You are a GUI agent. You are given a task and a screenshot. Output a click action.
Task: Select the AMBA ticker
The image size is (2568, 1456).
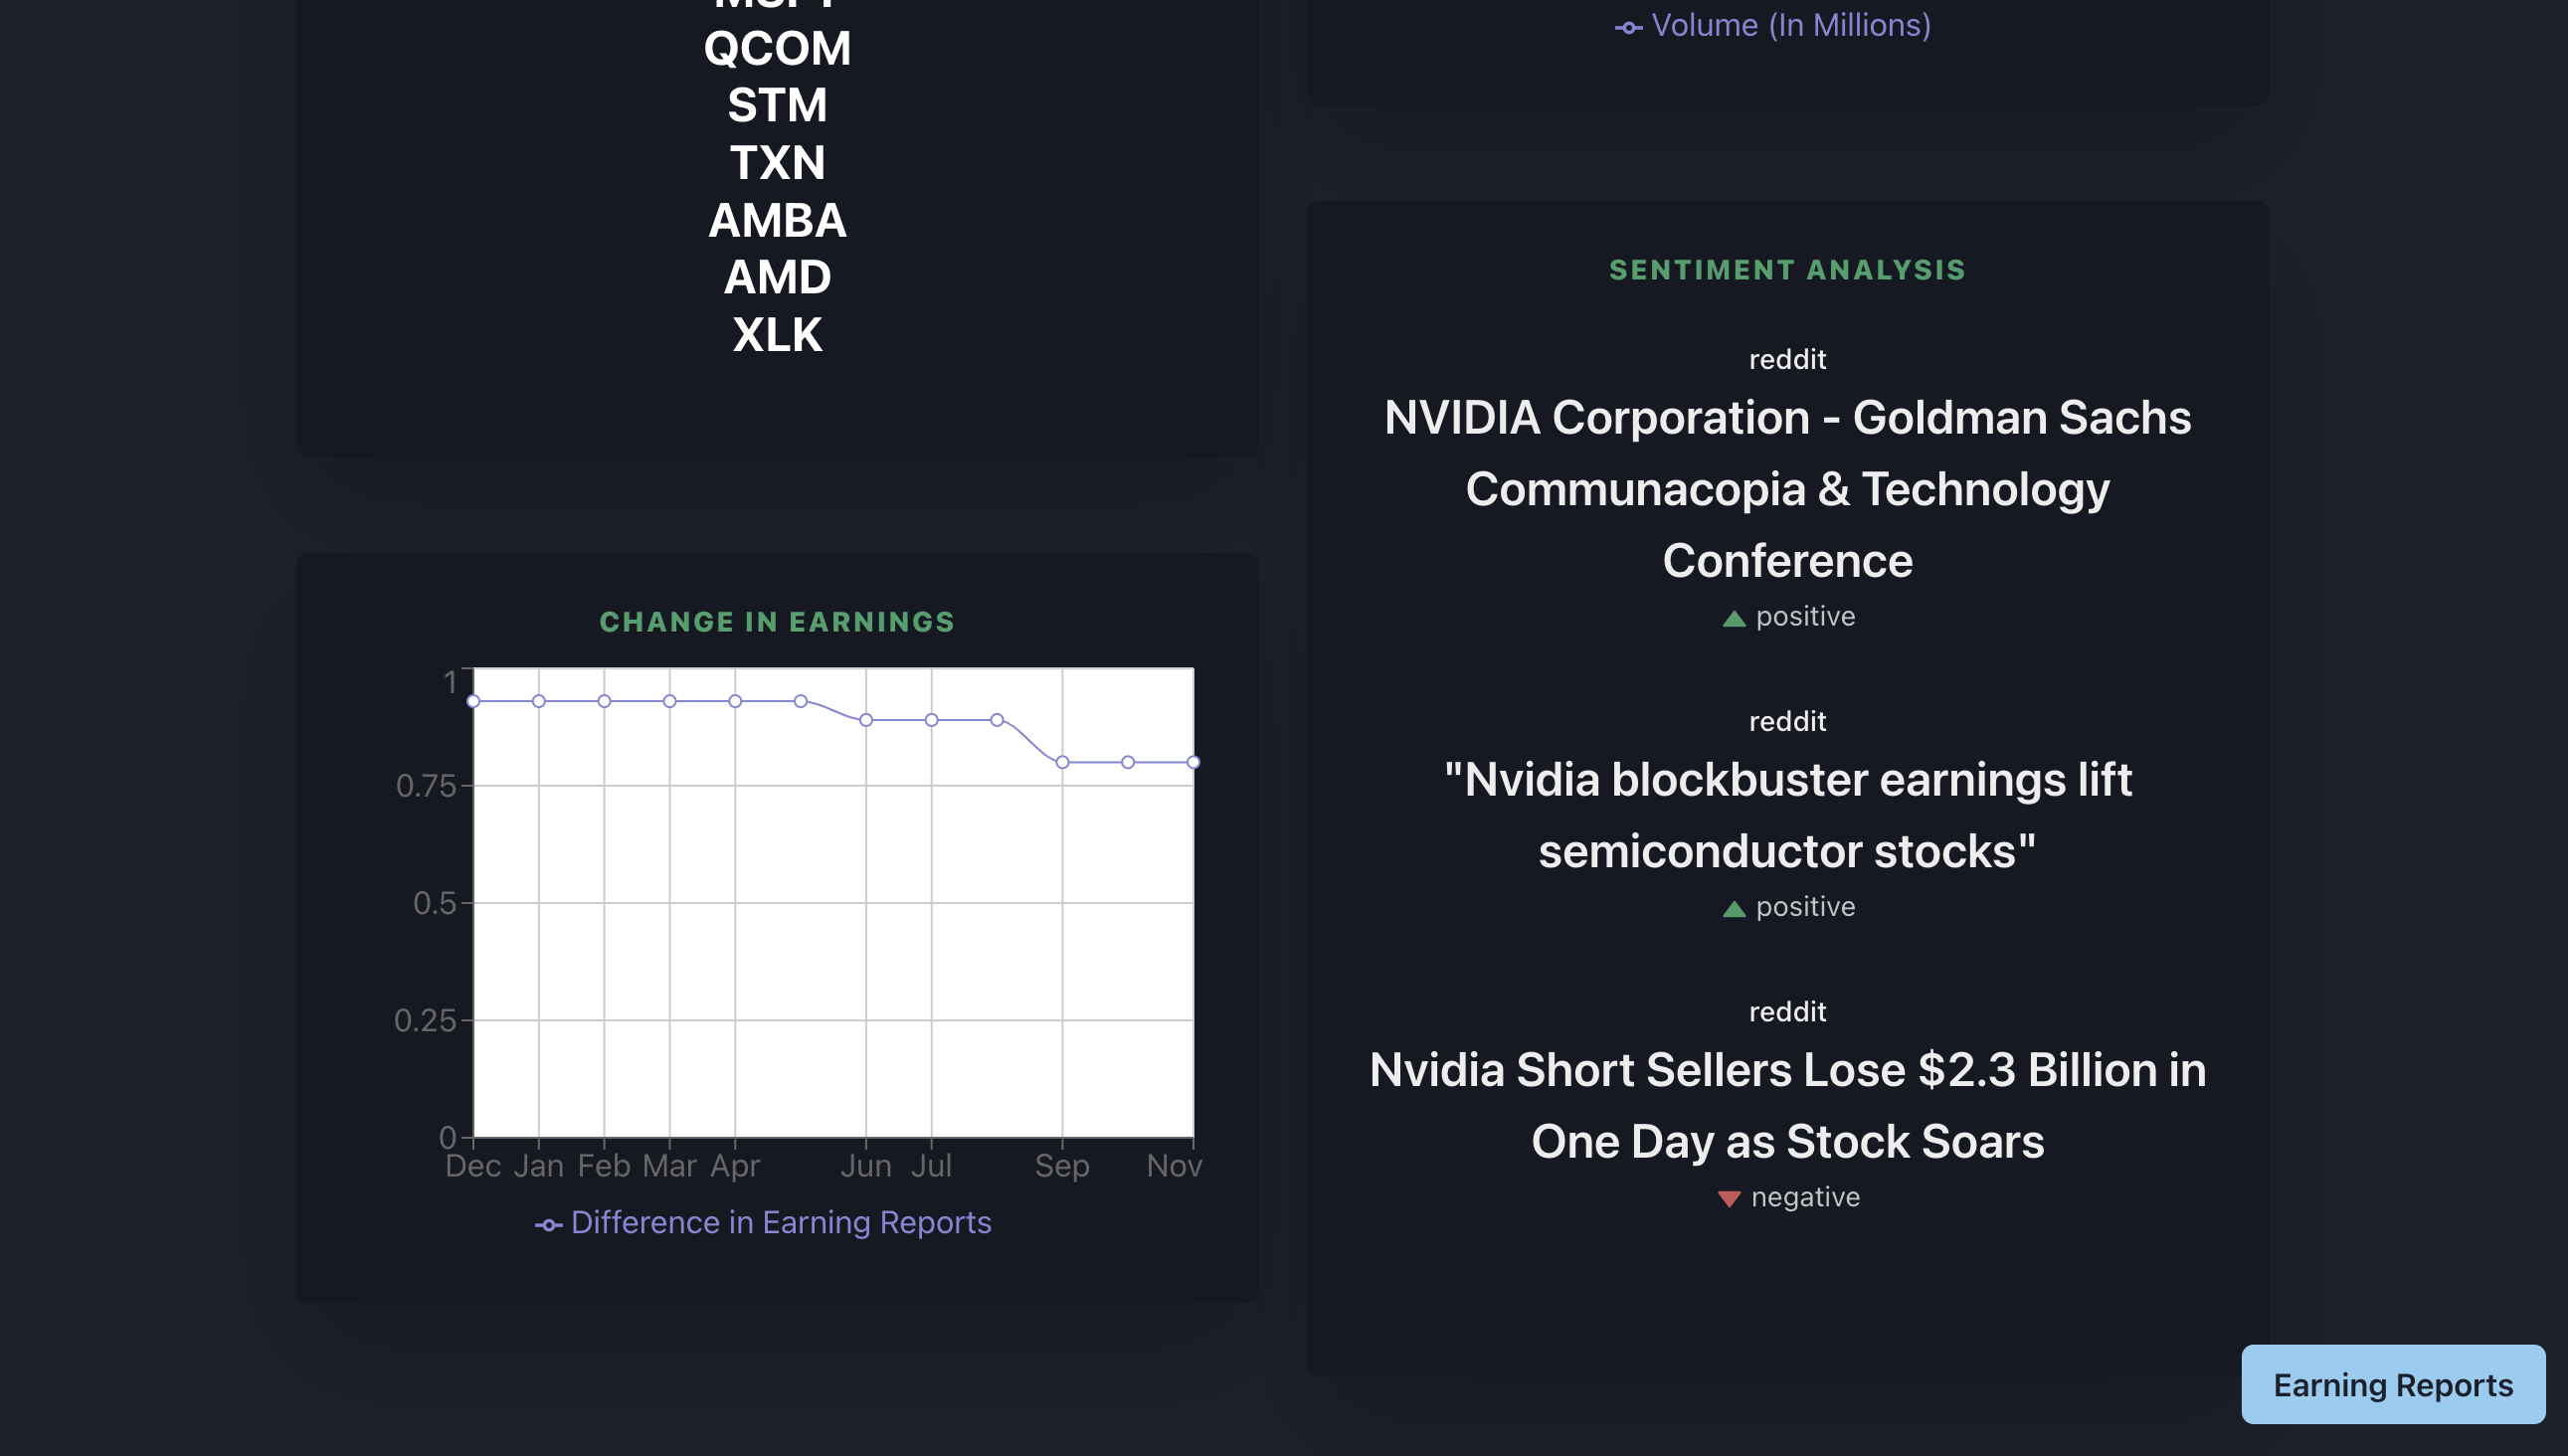(x=777, y=220)
